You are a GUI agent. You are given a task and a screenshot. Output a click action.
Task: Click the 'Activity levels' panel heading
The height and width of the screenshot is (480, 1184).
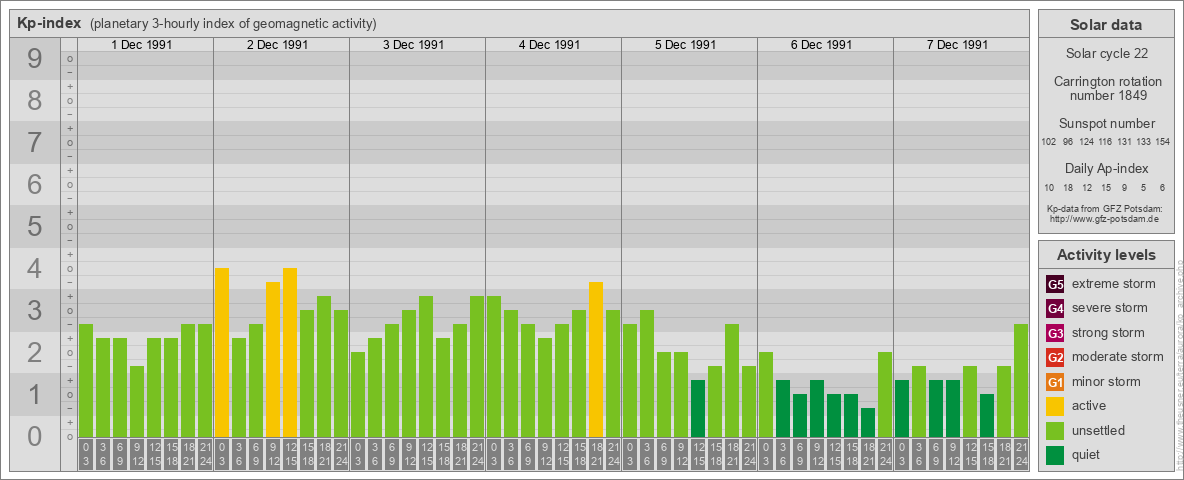pos(1105,255)
